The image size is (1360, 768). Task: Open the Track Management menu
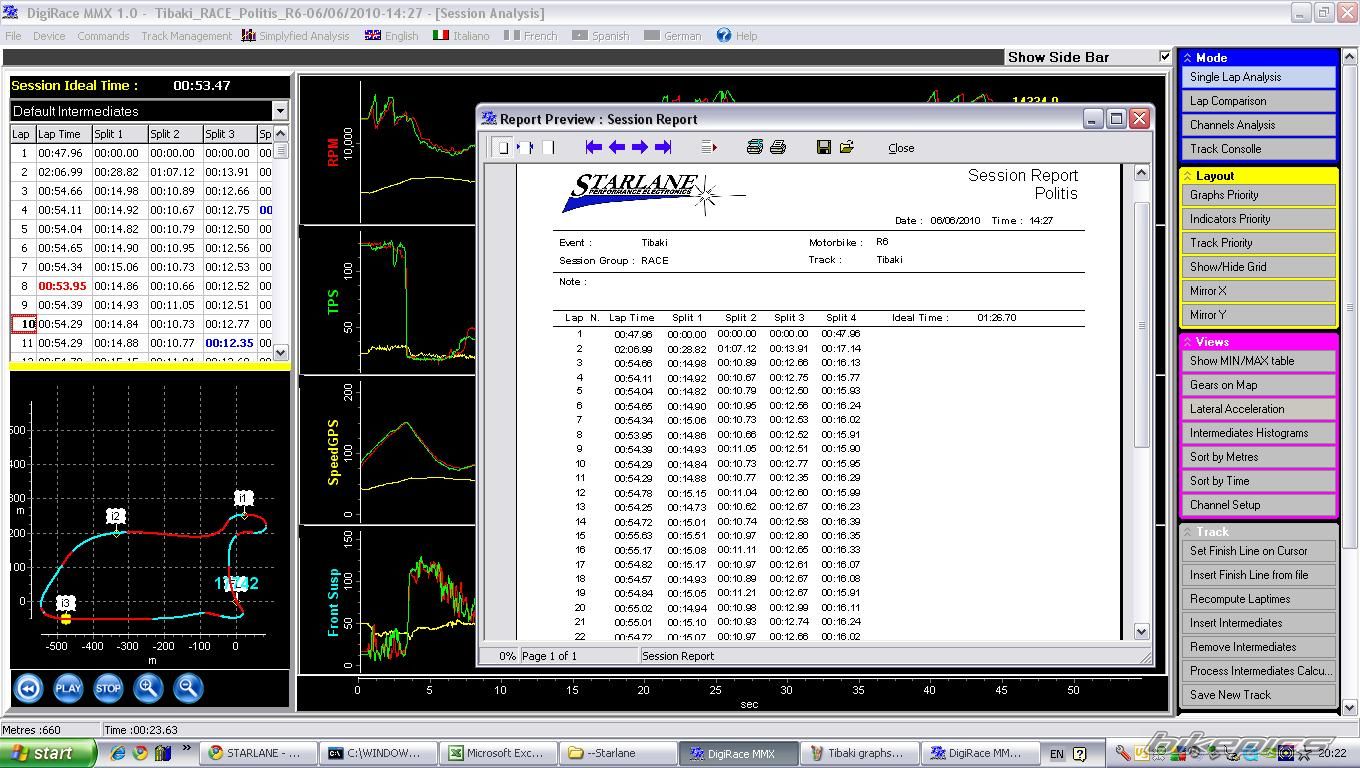tap(186, 36)
